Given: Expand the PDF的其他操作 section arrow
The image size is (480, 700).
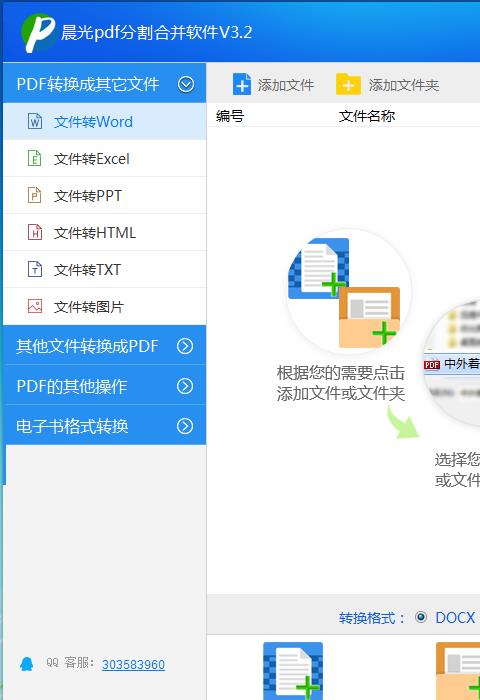Looking at the screenshot, I should tap(185, 386).
